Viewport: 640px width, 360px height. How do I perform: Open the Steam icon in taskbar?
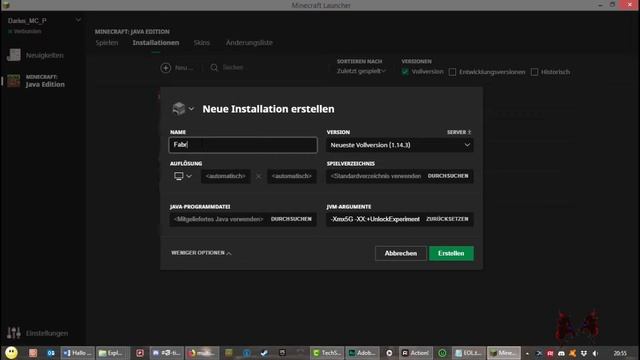(x=264, y=353)
